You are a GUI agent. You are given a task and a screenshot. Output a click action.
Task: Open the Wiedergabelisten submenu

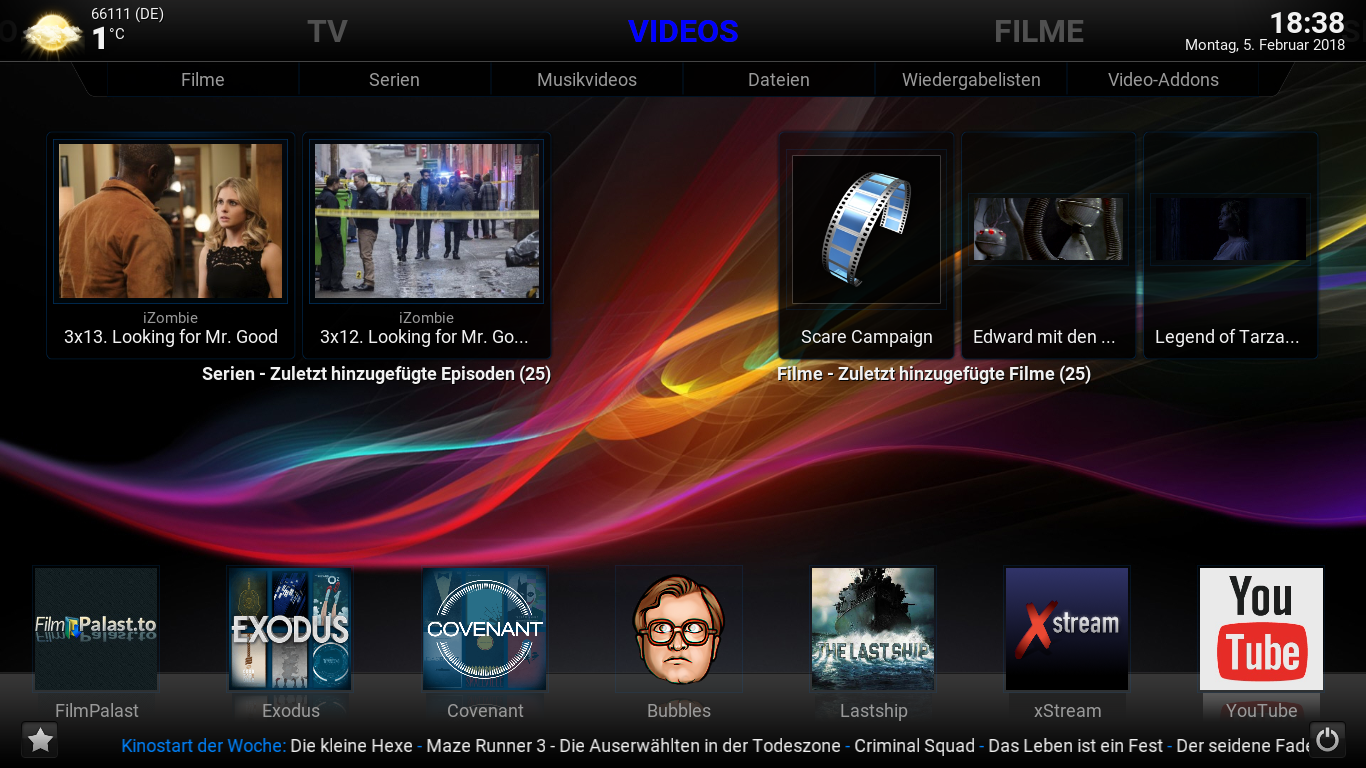[971, 80]
